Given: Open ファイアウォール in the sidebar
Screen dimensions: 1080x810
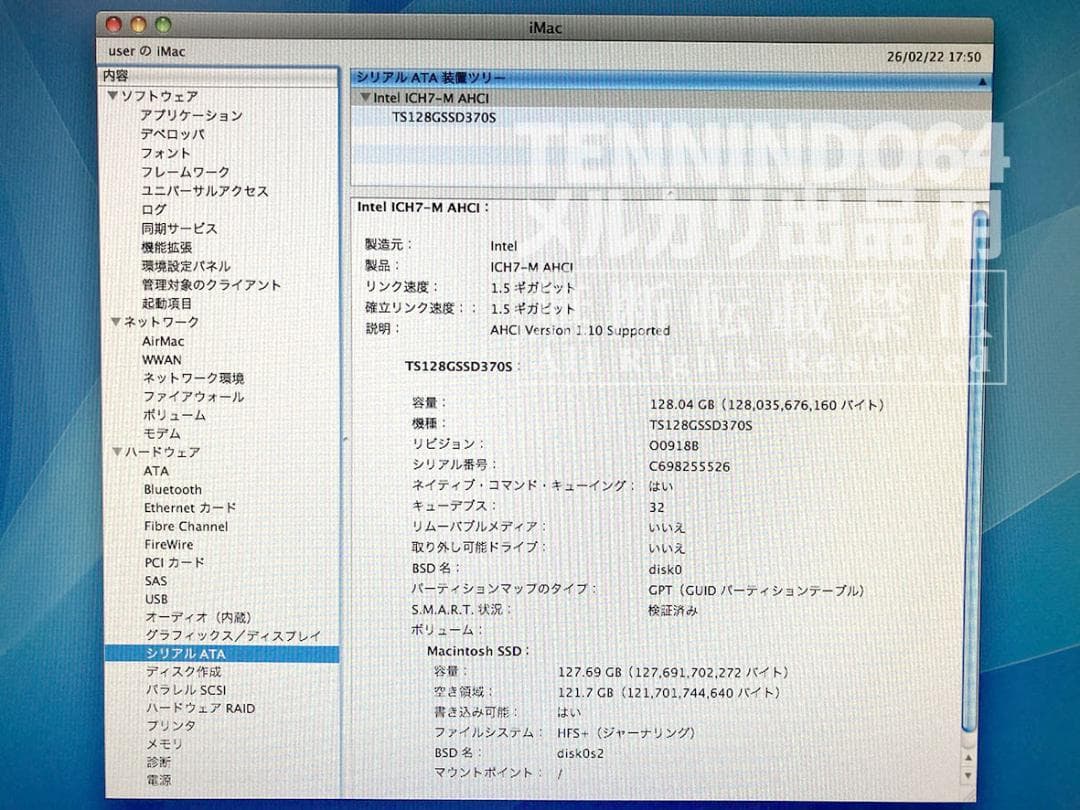Looking at the screenshot, I should click(x=194, y=397).
